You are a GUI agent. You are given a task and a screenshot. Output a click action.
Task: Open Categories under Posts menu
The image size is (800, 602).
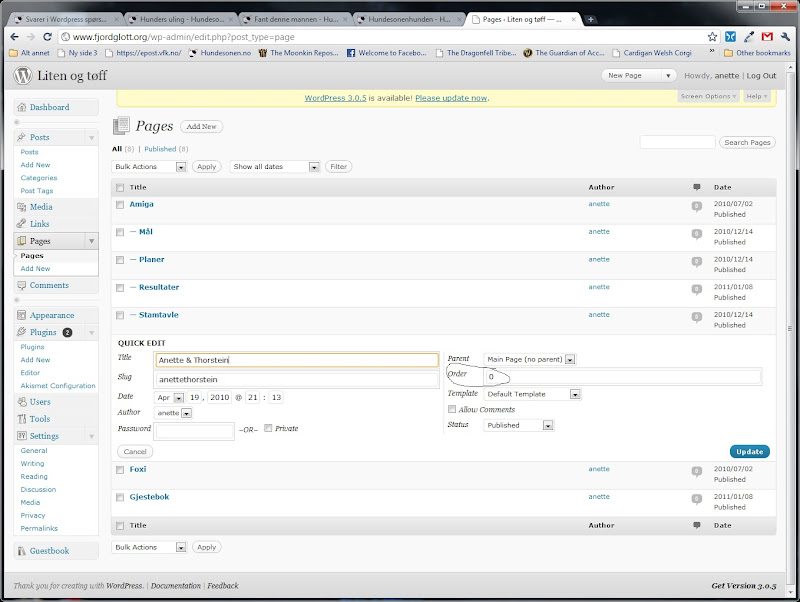(39, 178)
